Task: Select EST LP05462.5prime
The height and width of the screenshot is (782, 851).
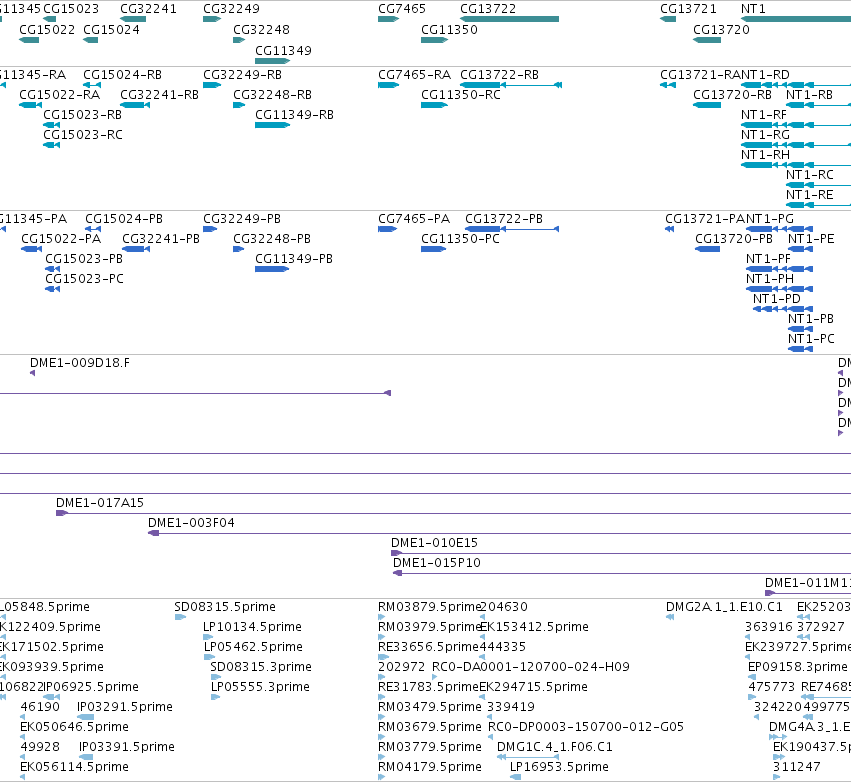Action: pyautogui.click(x=253, y=647)
